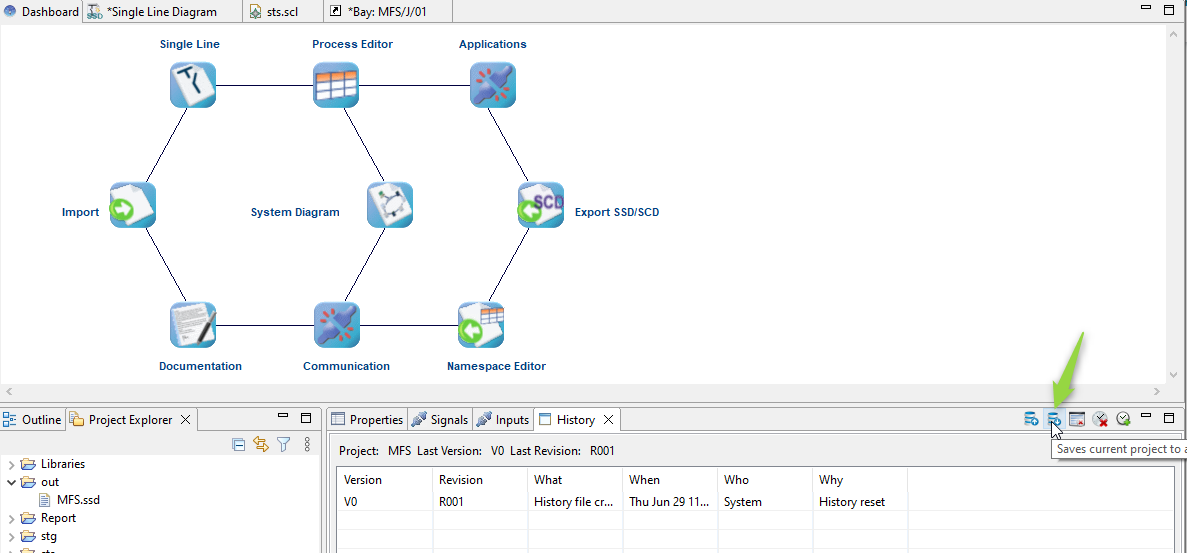Open the Namespace Editor icon
The image size is (1187, 553).
click(x=481, y=325)
